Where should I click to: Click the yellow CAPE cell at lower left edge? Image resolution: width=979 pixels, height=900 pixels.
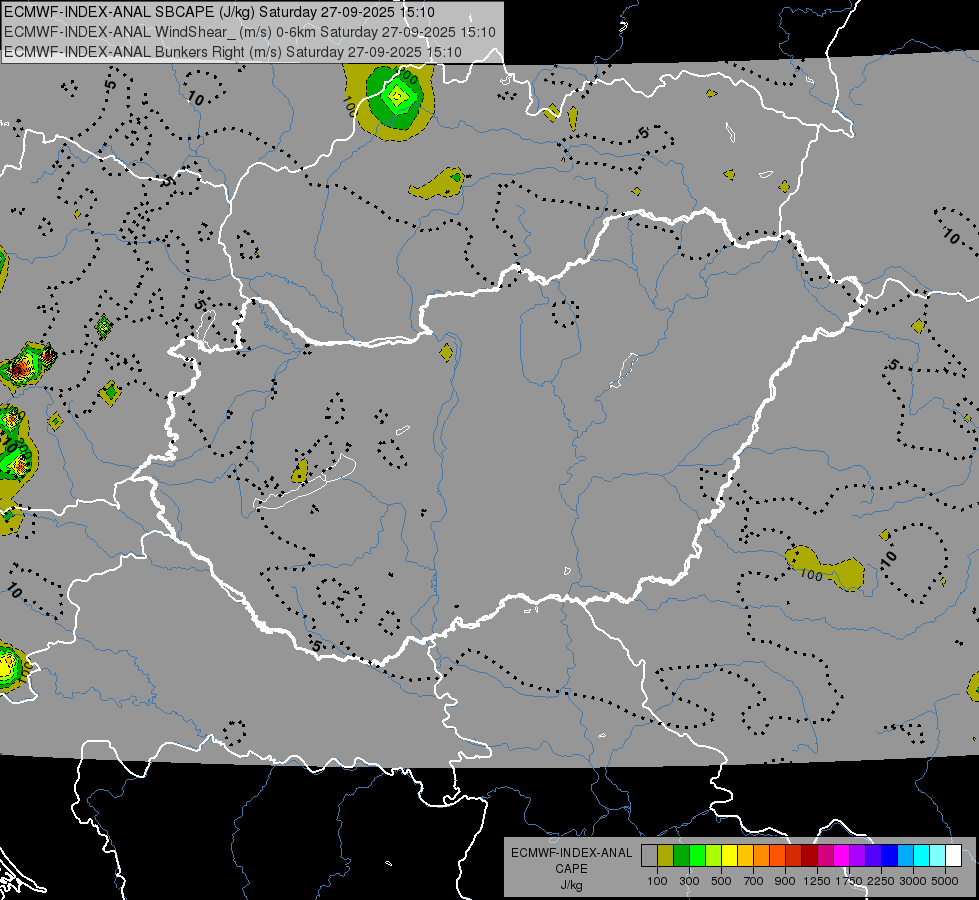tap(7, 666)
